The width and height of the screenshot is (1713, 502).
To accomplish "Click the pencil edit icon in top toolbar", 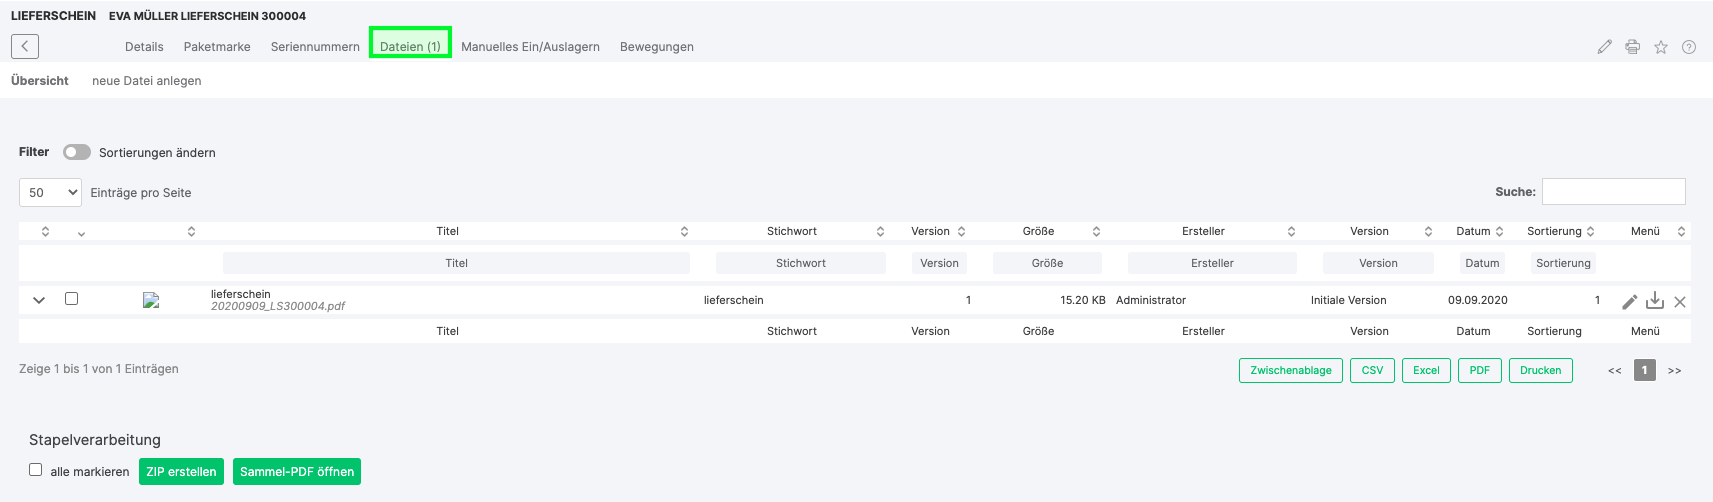I will tap(1604, 47).
